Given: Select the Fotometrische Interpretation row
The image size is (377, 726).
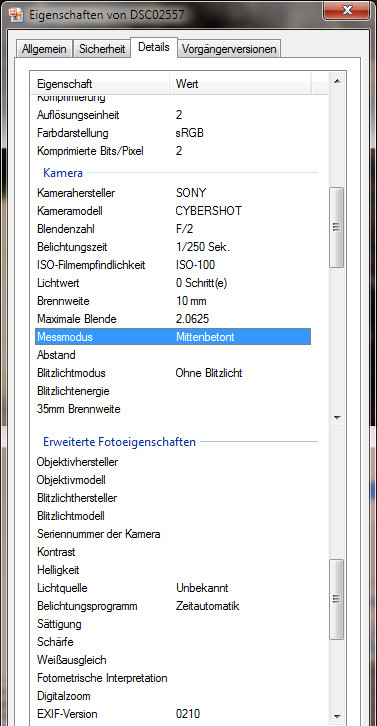Looking at the screenshot, I should 173,678.
